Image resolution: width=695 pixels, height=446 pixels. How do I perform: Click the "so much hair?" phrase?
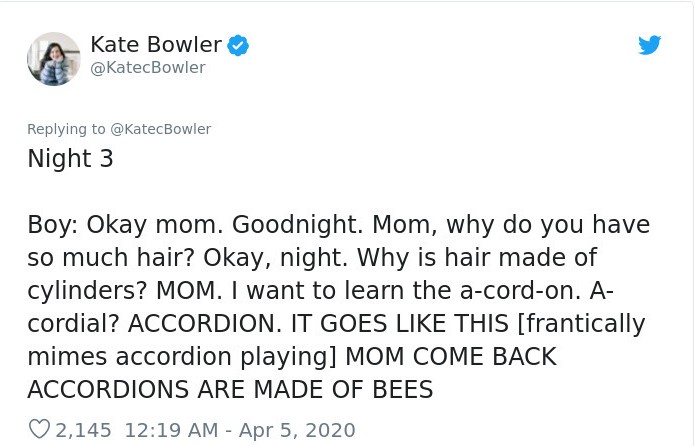(x=111, y=257)
